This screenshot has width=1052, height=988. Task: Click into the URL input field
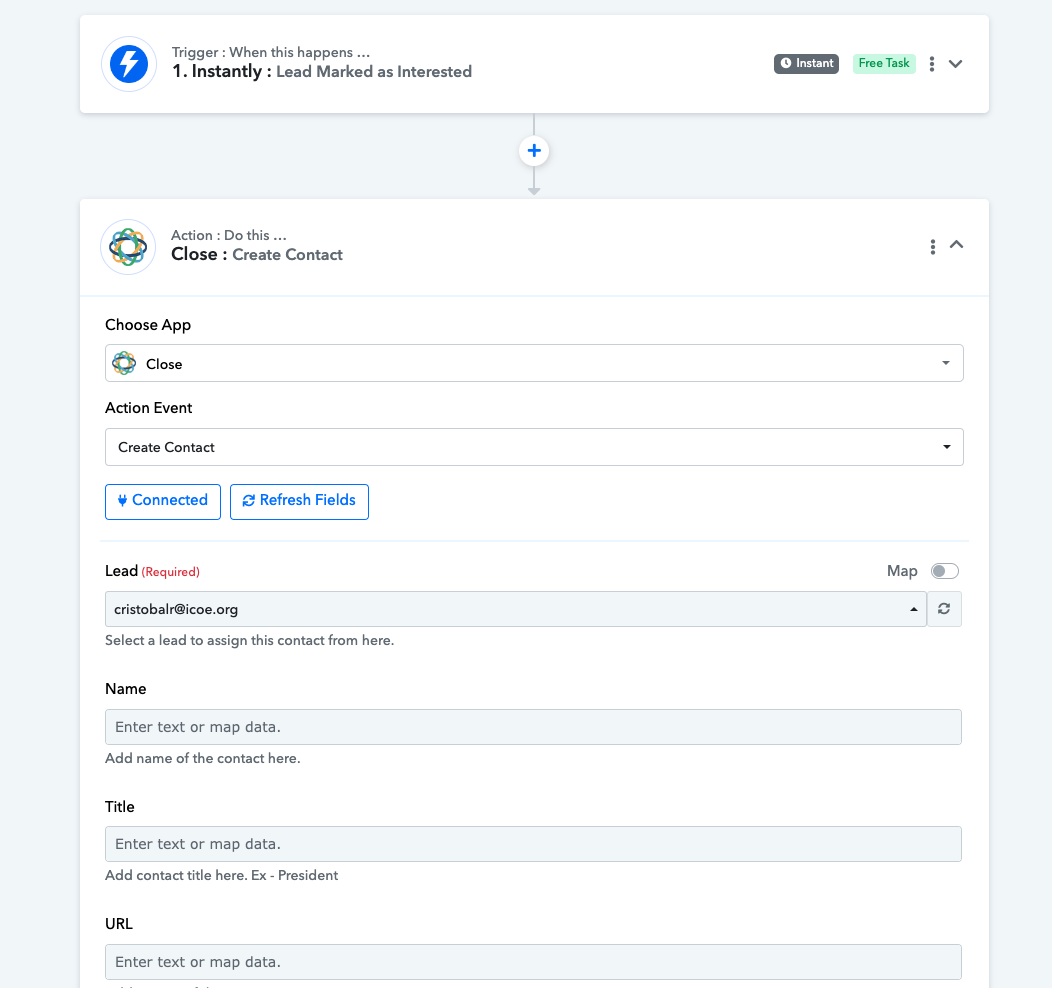click(x=533, y=962)
